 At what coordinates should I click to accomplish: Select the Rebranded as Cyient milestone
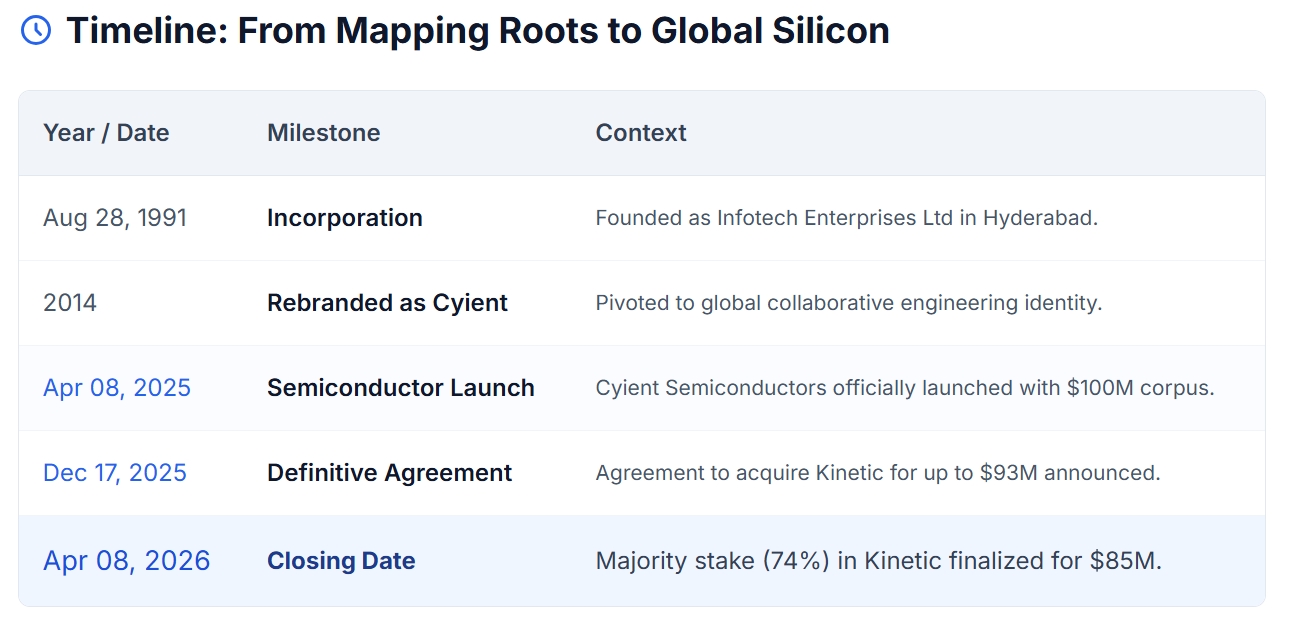pyautogui.click(x=387, y=303)
